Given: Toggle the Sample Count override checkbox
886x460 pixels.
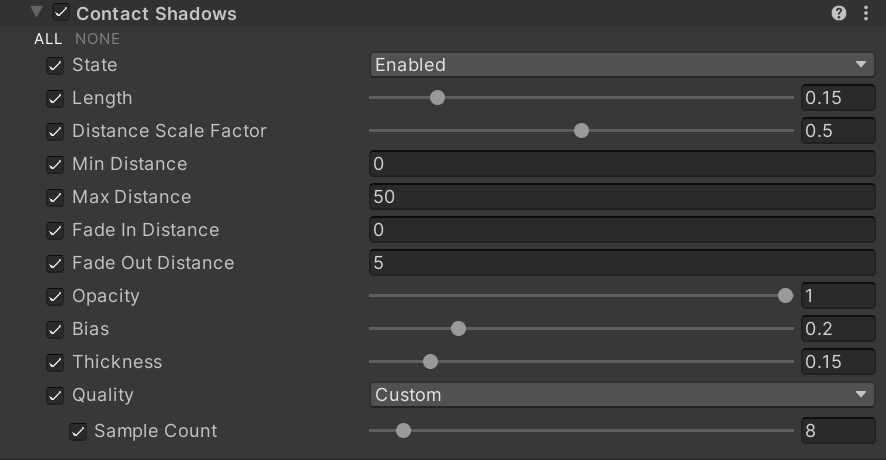Looking at the screenshot, I should pyautogui.click(x=78, y=432).
